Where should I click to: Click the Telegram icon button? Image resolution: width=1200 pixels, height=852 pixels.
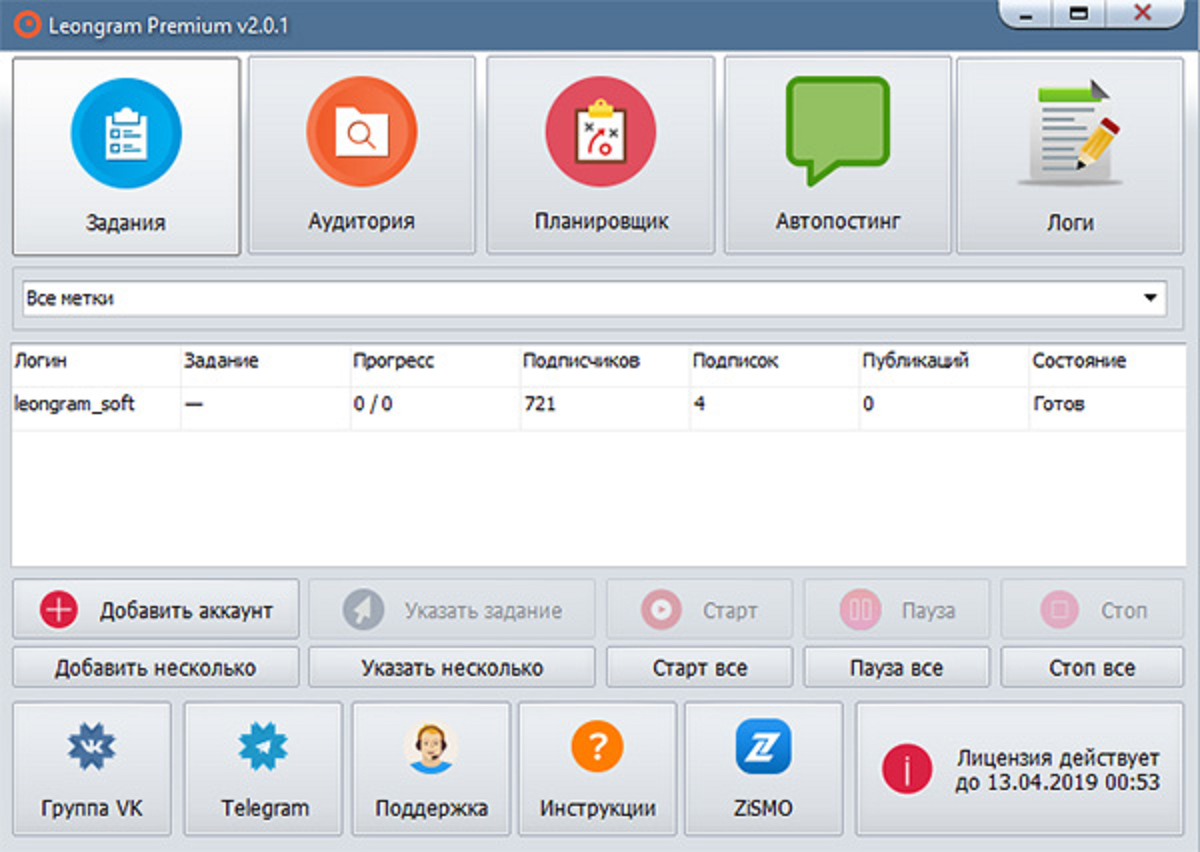tap(264, 749)
